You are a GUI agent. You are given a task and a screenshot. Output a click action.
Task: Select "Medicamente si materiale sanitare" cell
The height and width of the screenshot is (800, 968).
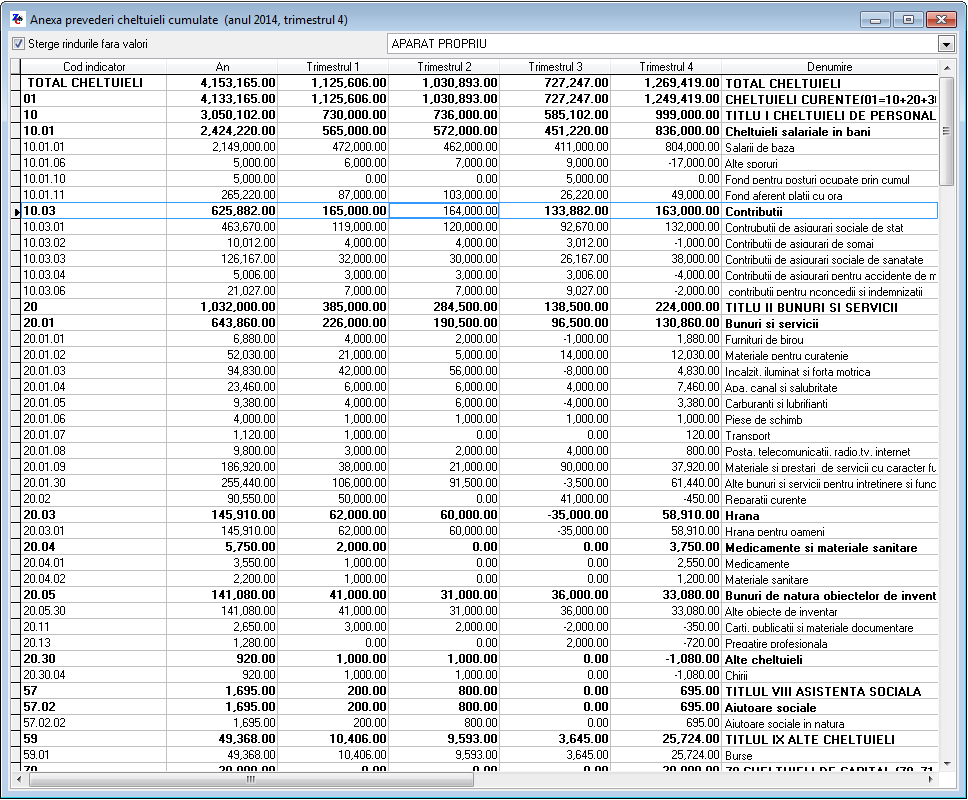click(830, 548)
